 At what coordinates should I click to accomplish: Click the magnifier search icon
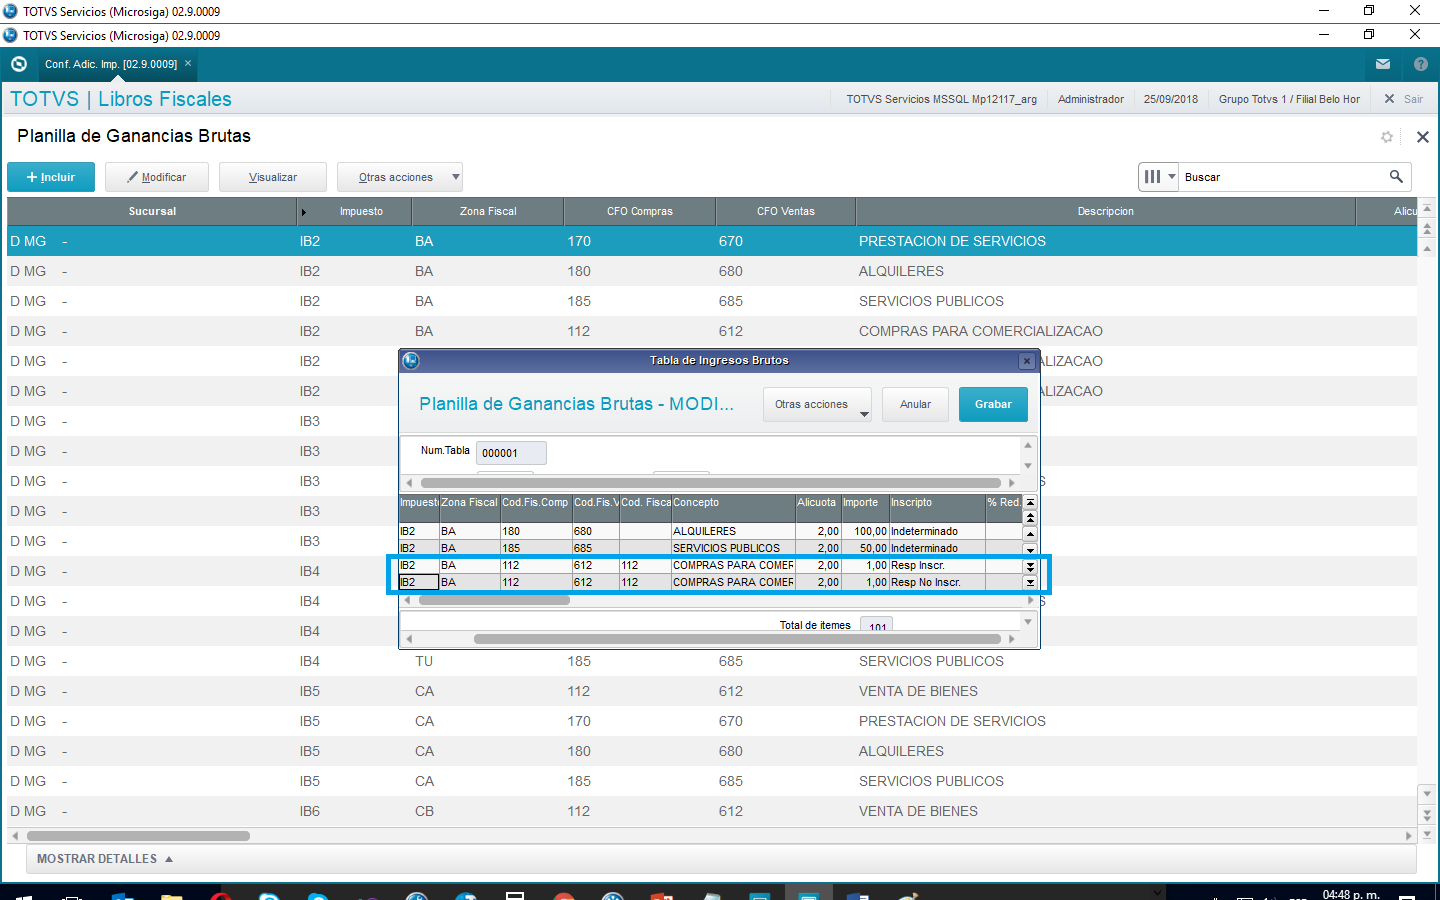(1396, 177)
